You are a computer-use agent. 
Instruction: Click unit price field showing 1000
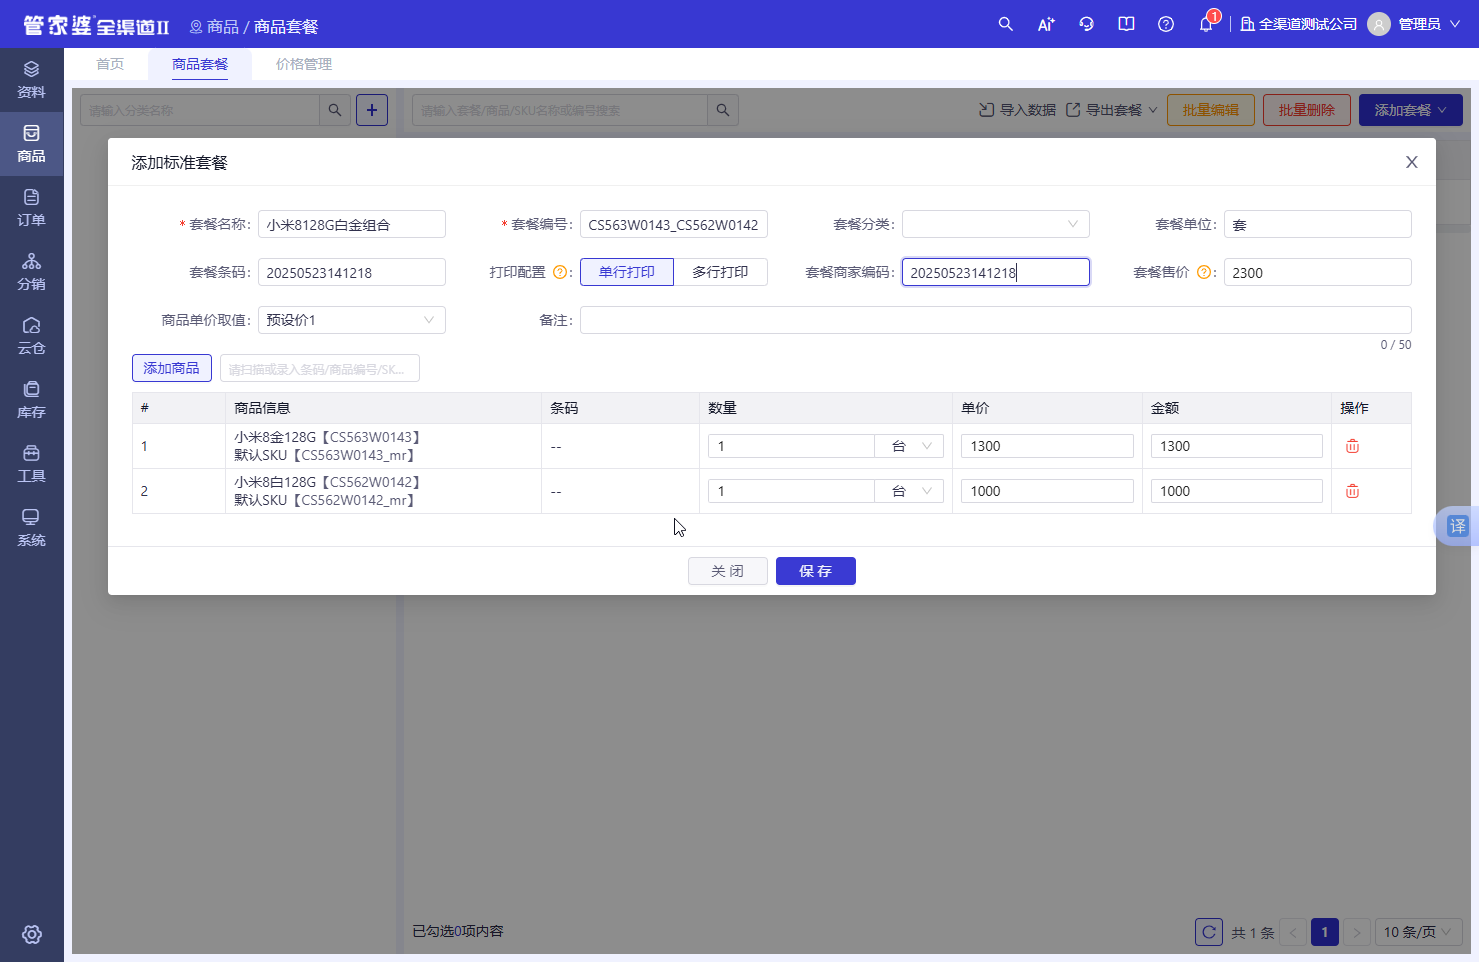click(1047, 491)
